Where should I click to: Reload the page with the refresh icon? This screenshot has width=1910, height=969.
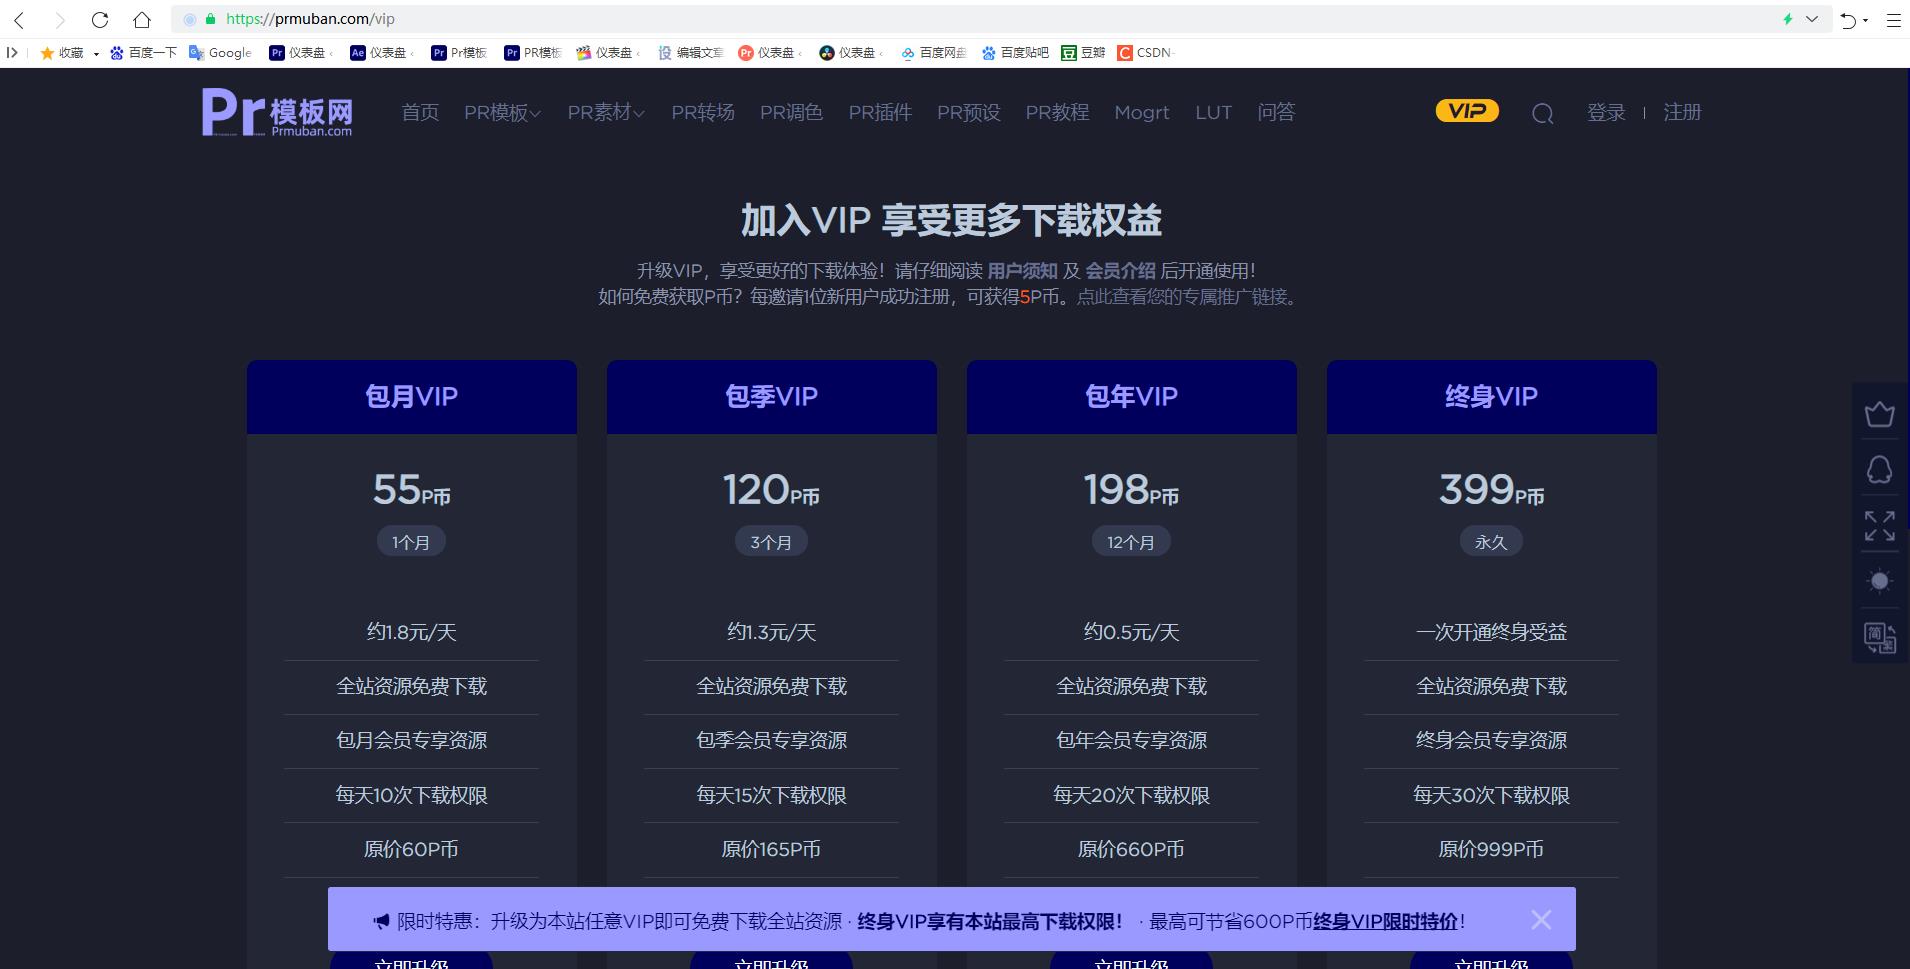(99, 18)
